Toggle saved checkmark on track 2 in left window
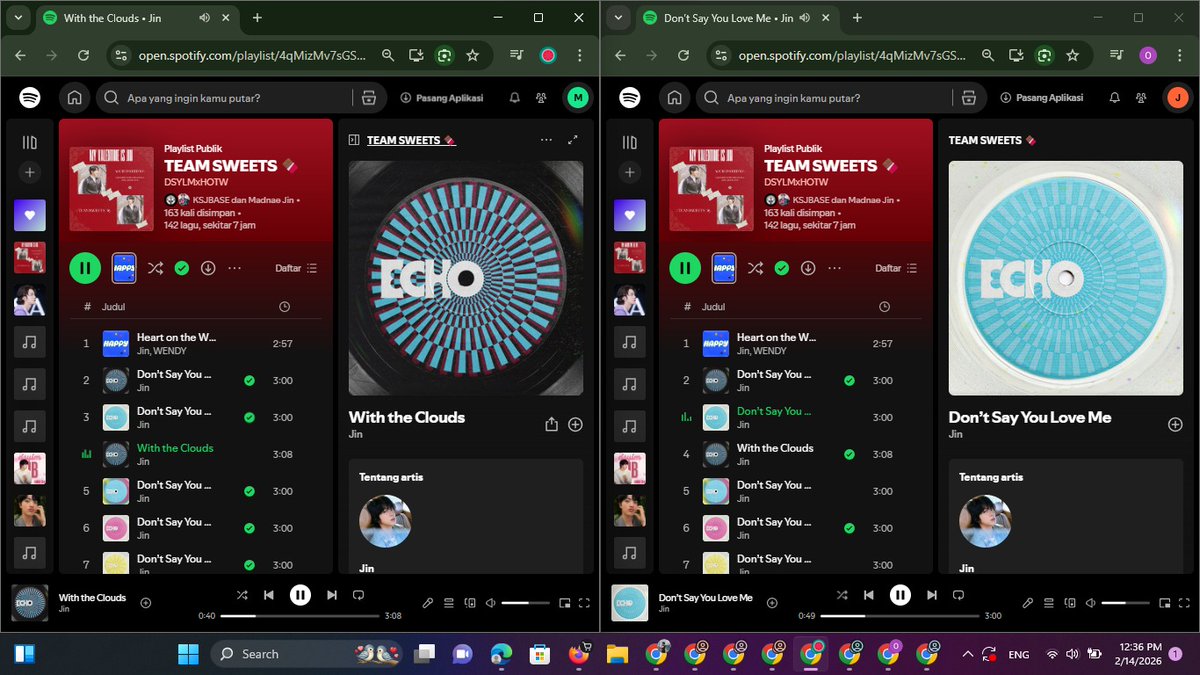This screenshot has width=1200, height=675. coord(249,380)
